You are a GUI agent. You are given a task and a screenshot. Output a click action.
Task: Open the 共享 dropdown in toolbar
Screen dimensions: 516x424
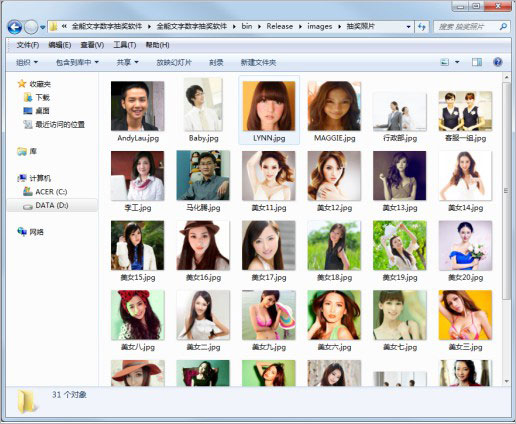[x=127, y=62]
